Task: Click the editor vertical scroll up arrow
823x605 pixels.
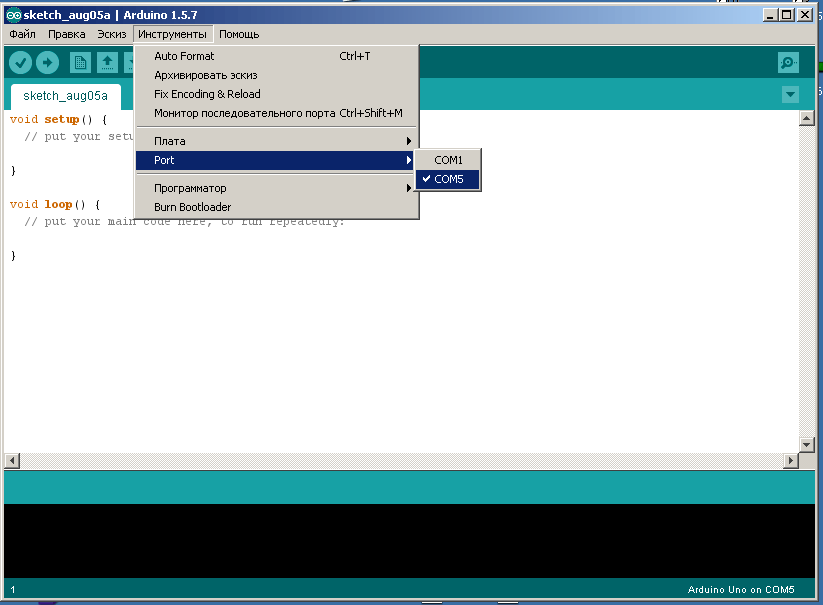Action: tap(807, 118)
